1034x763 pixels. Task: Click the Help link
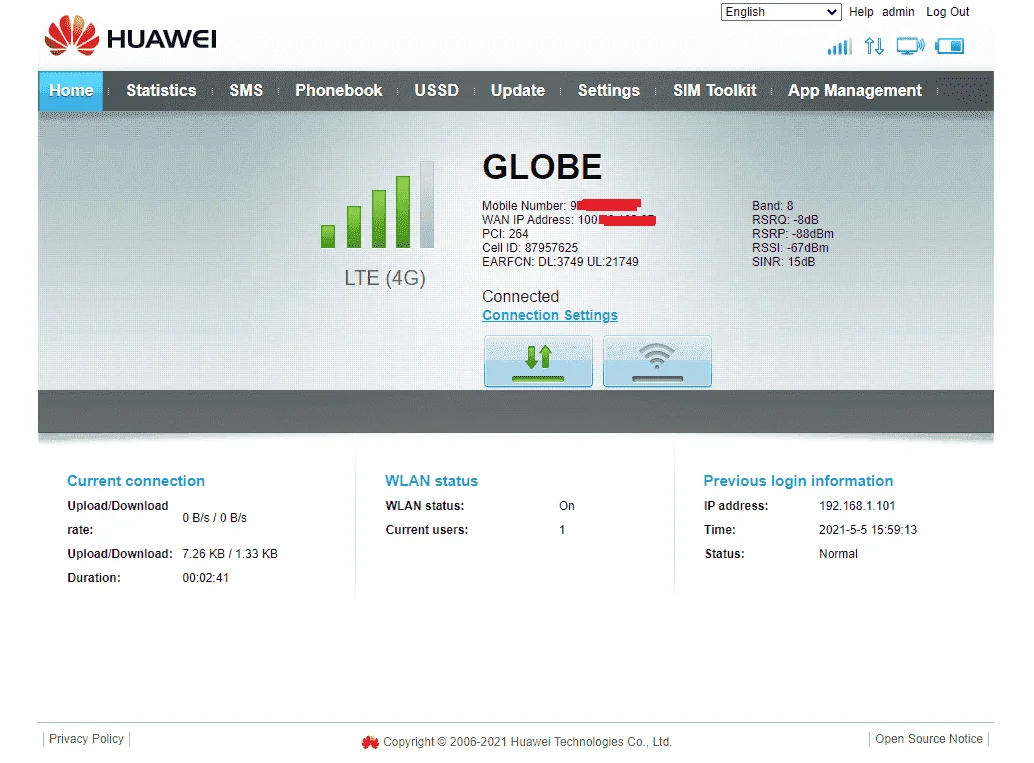(861, 12)
